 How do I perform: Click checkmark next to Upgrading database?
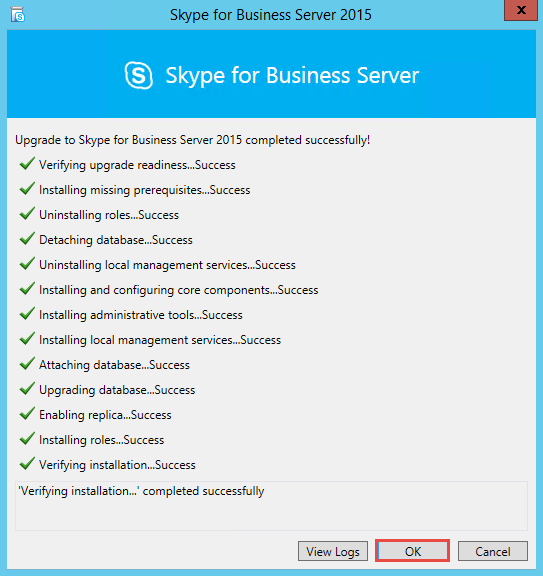pos(27,388)
